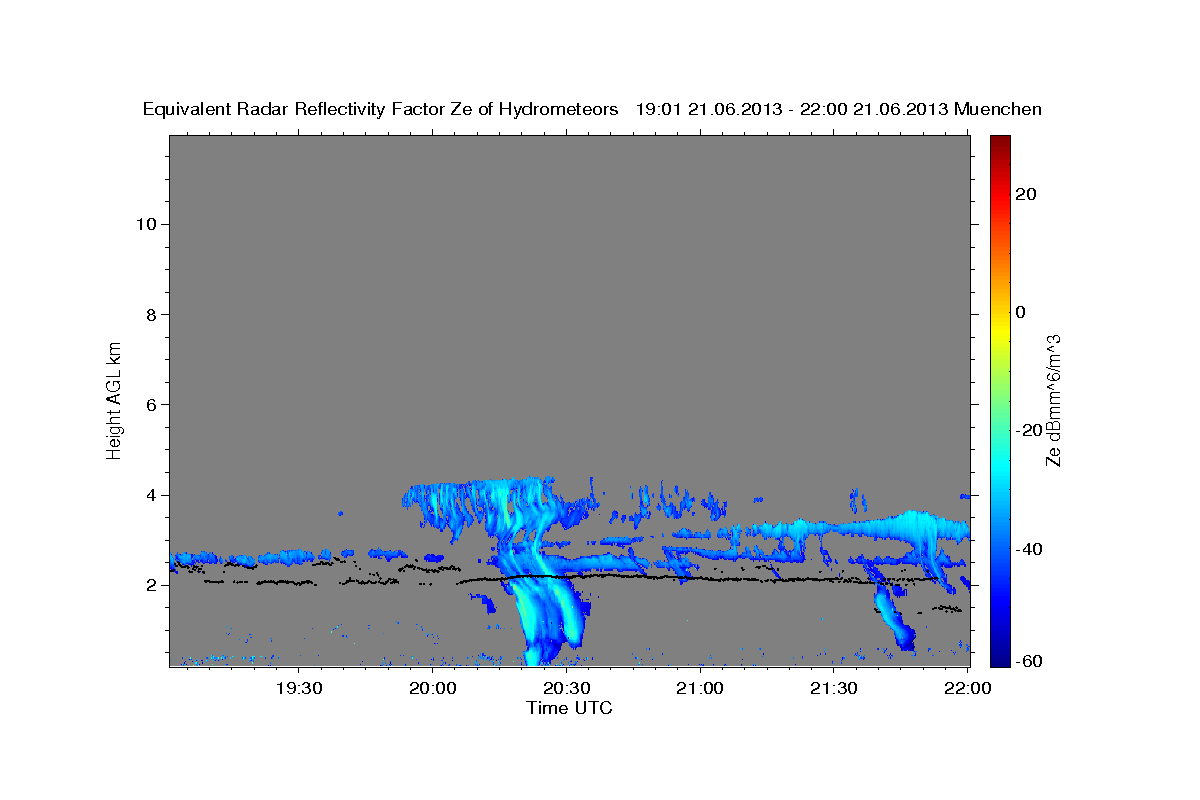Screen dimensions: 1200x800
Task: Click the 21:00 time tick label
Action: click(700, 688)
